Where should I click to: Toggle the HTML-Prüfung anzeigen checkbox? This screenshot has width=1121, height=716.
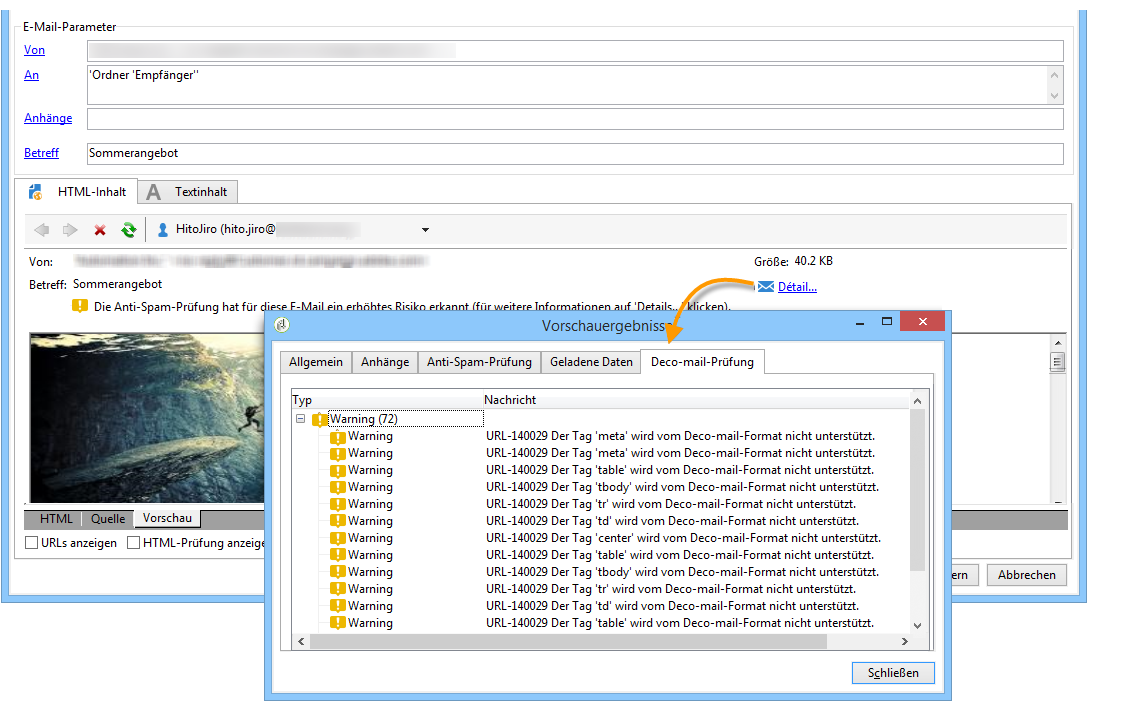(133, 542)
